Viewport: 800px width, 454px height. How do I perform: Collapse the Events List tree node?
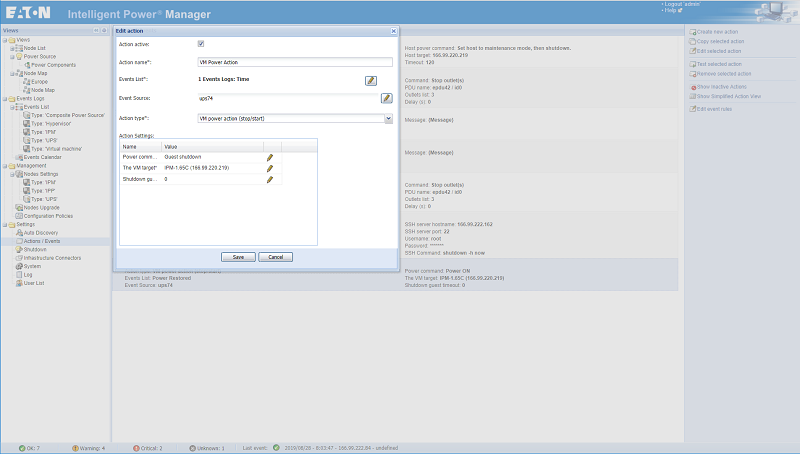pyautogui.click(x=12, y=107)
